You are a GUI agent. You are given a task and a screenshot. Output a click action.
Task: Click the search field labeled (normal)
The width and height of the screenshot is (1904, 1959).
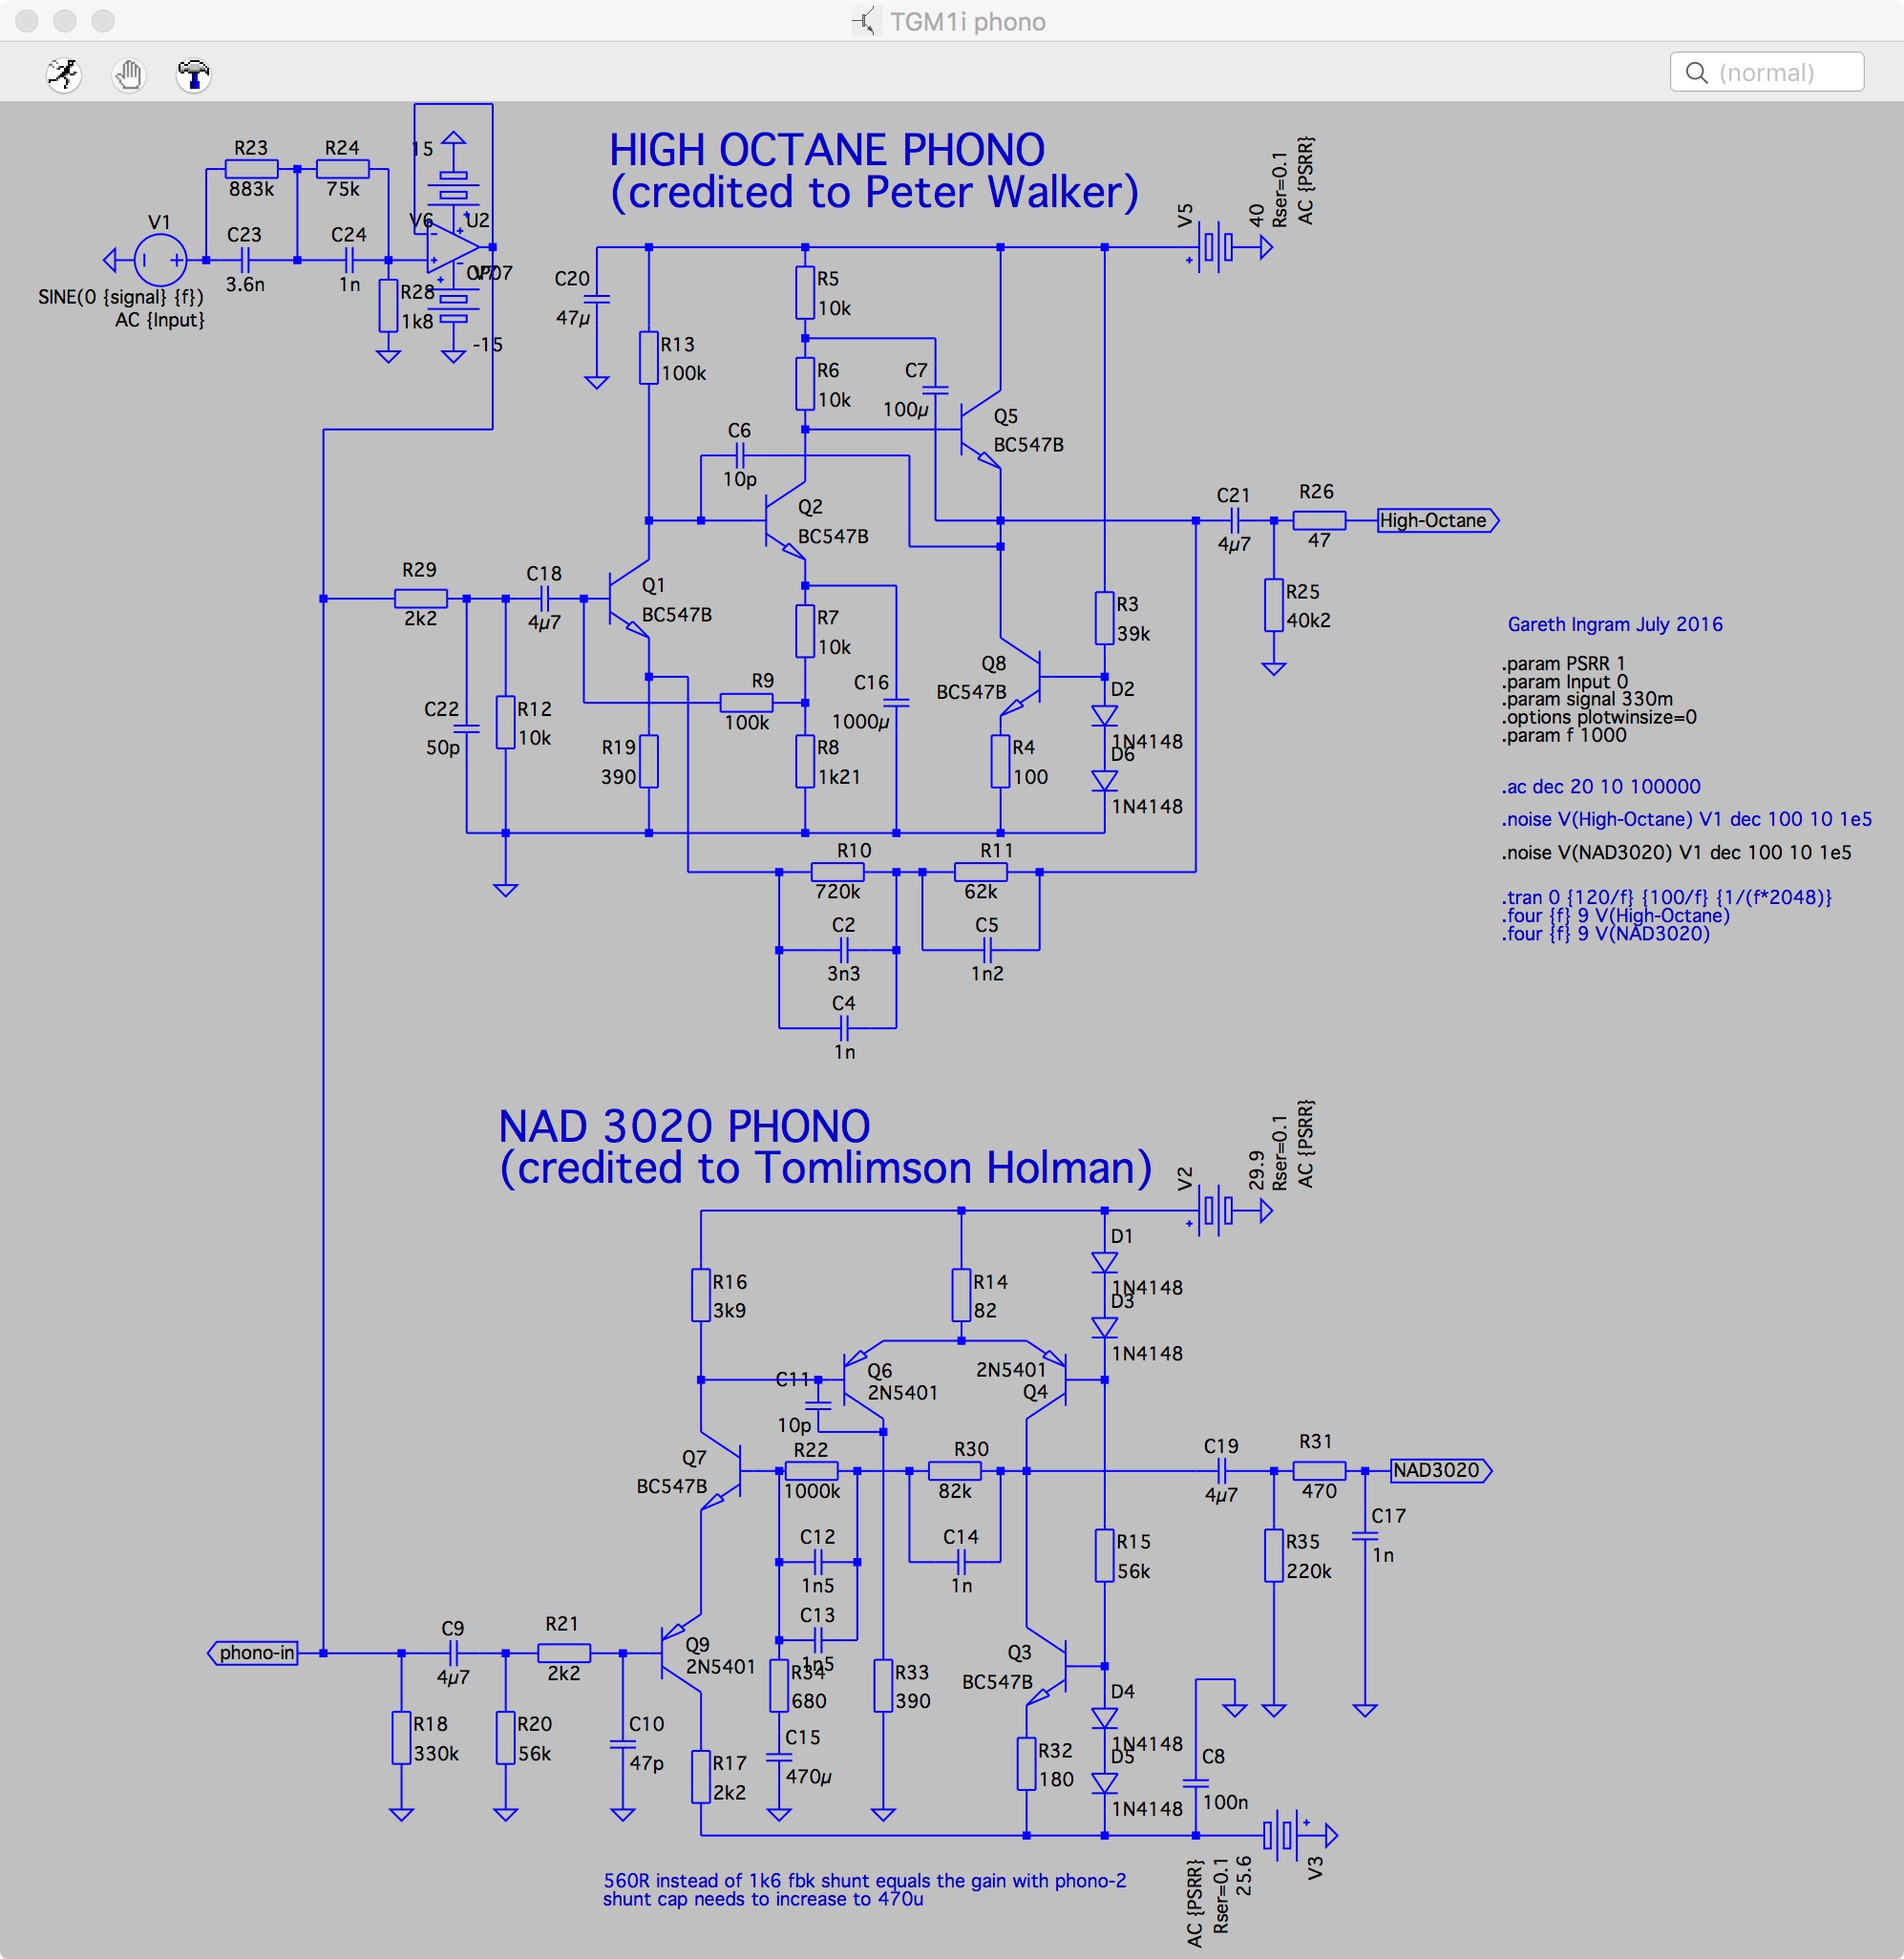(x=1766, y=72)
